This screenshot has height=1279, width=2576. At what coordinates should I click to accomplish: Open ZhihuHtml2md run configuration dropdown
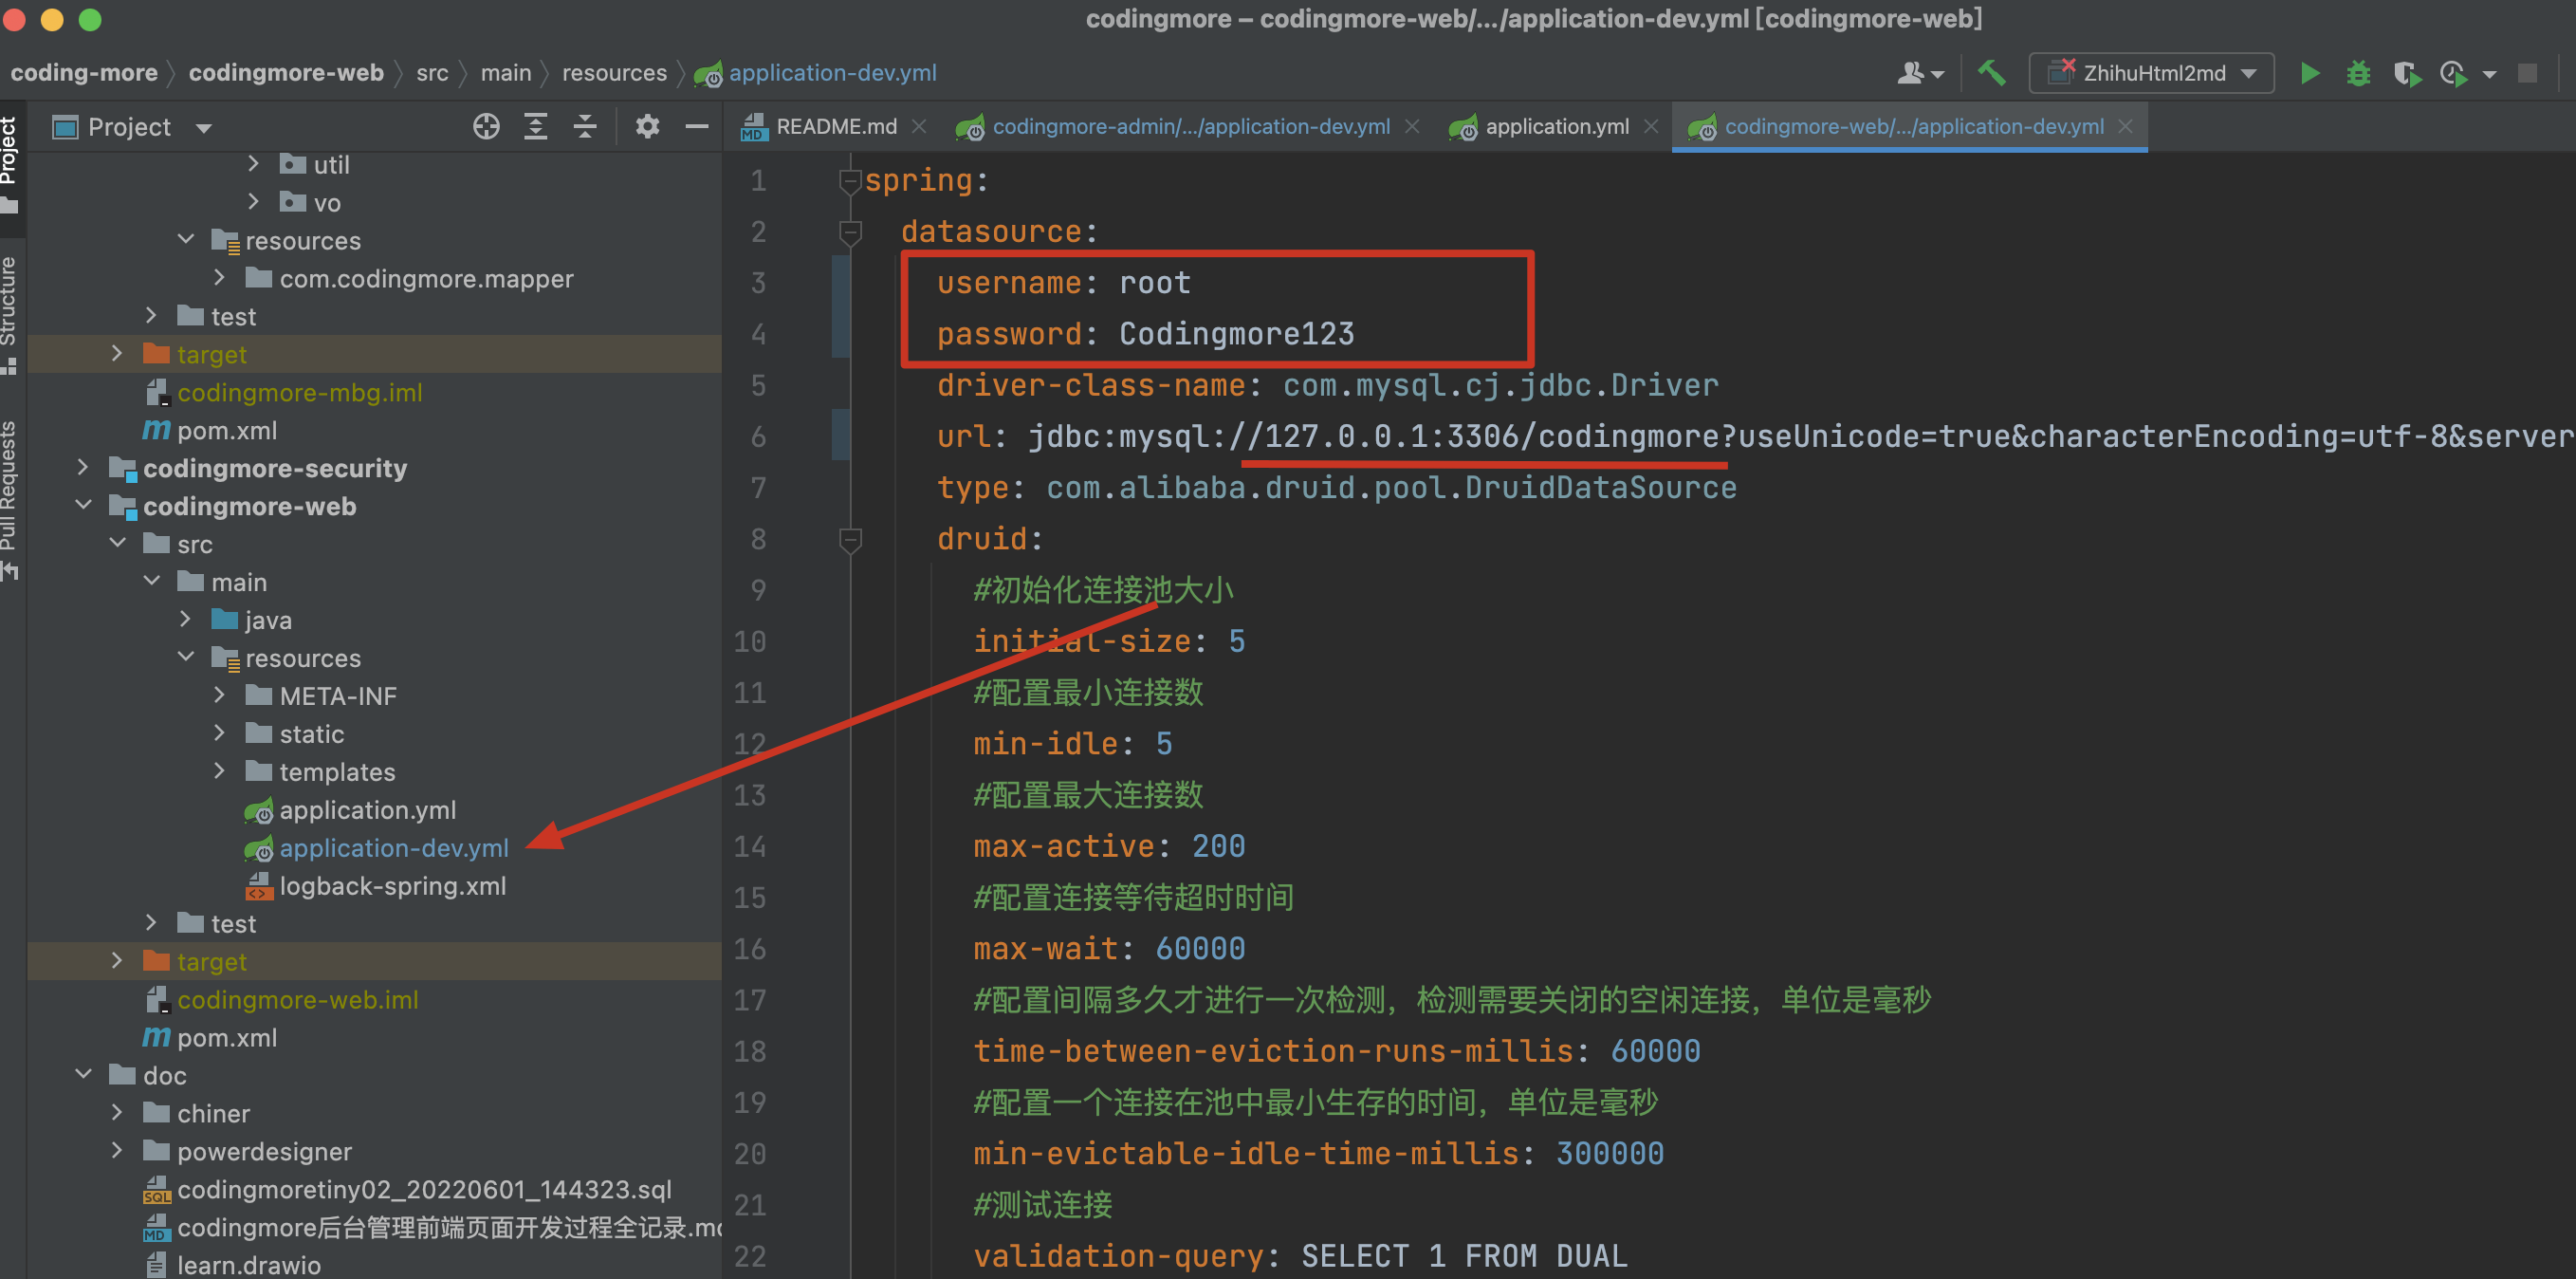[x=2152, y=73]
